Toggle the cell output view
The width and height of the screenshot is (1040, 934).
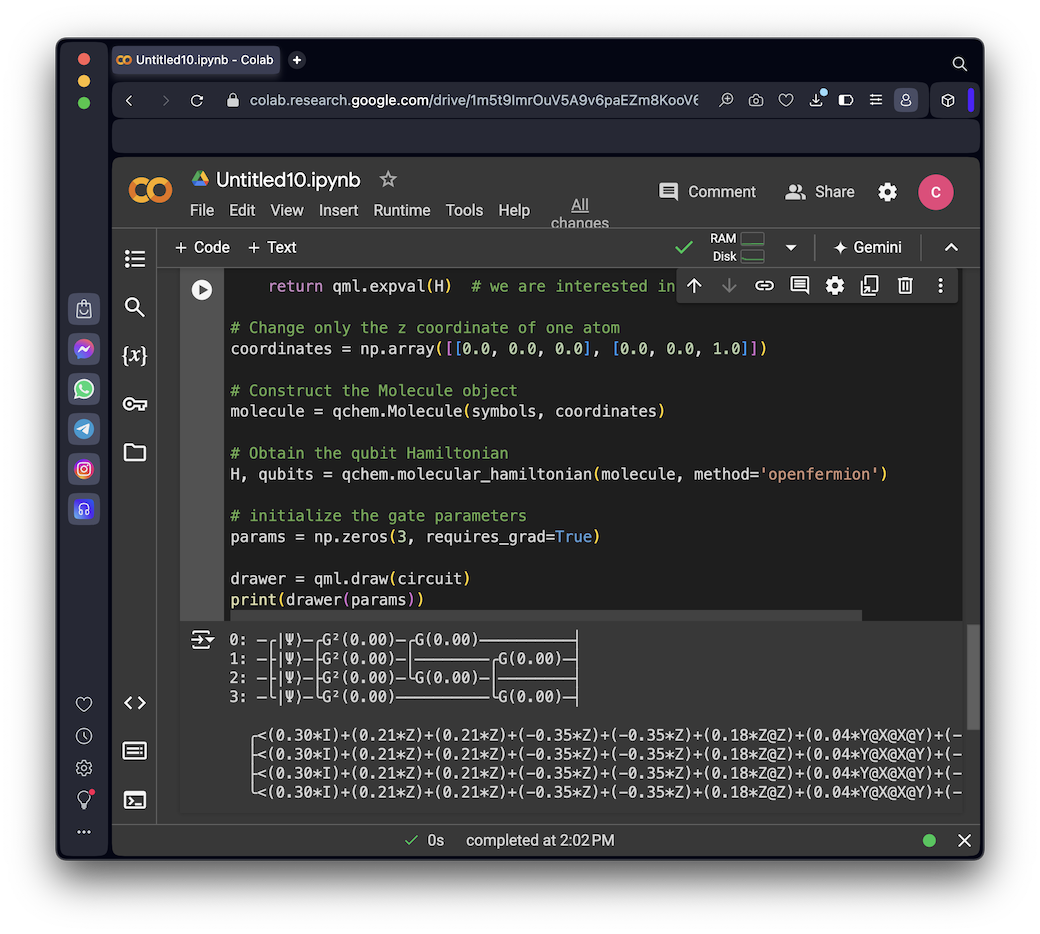coord(202,640)
